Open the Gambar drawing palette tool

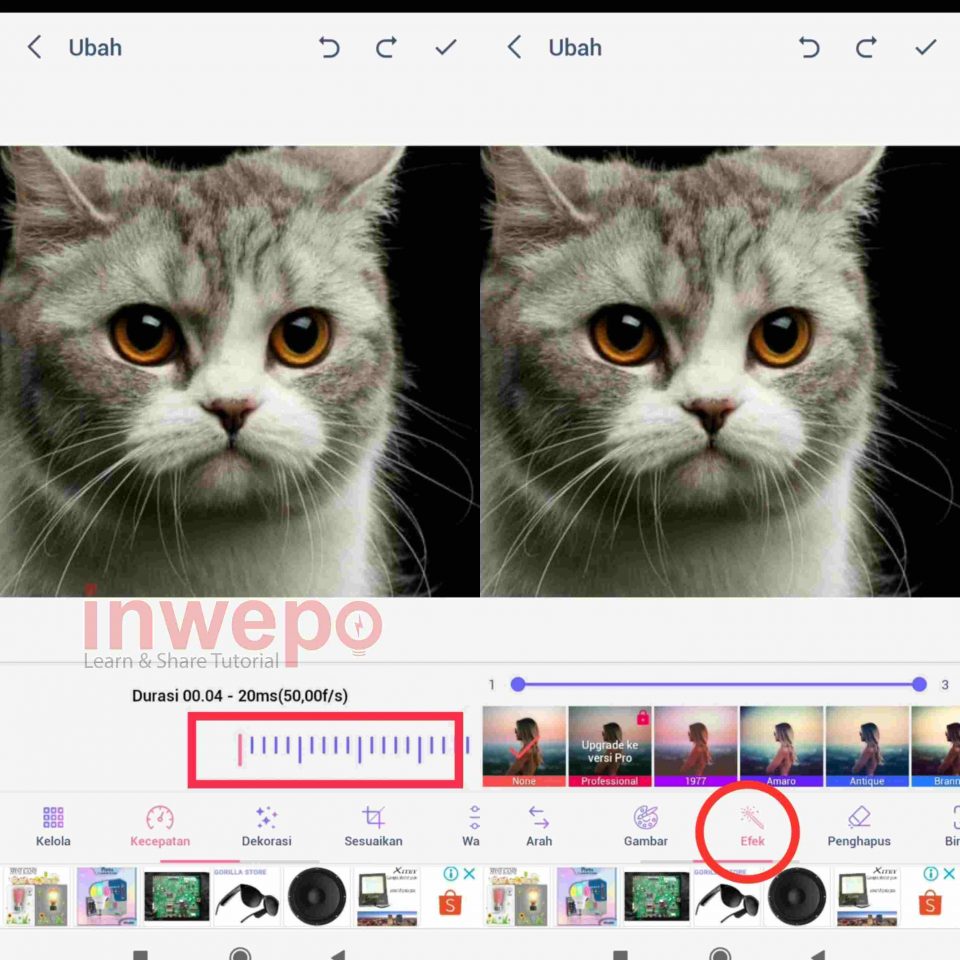[645, 828]
